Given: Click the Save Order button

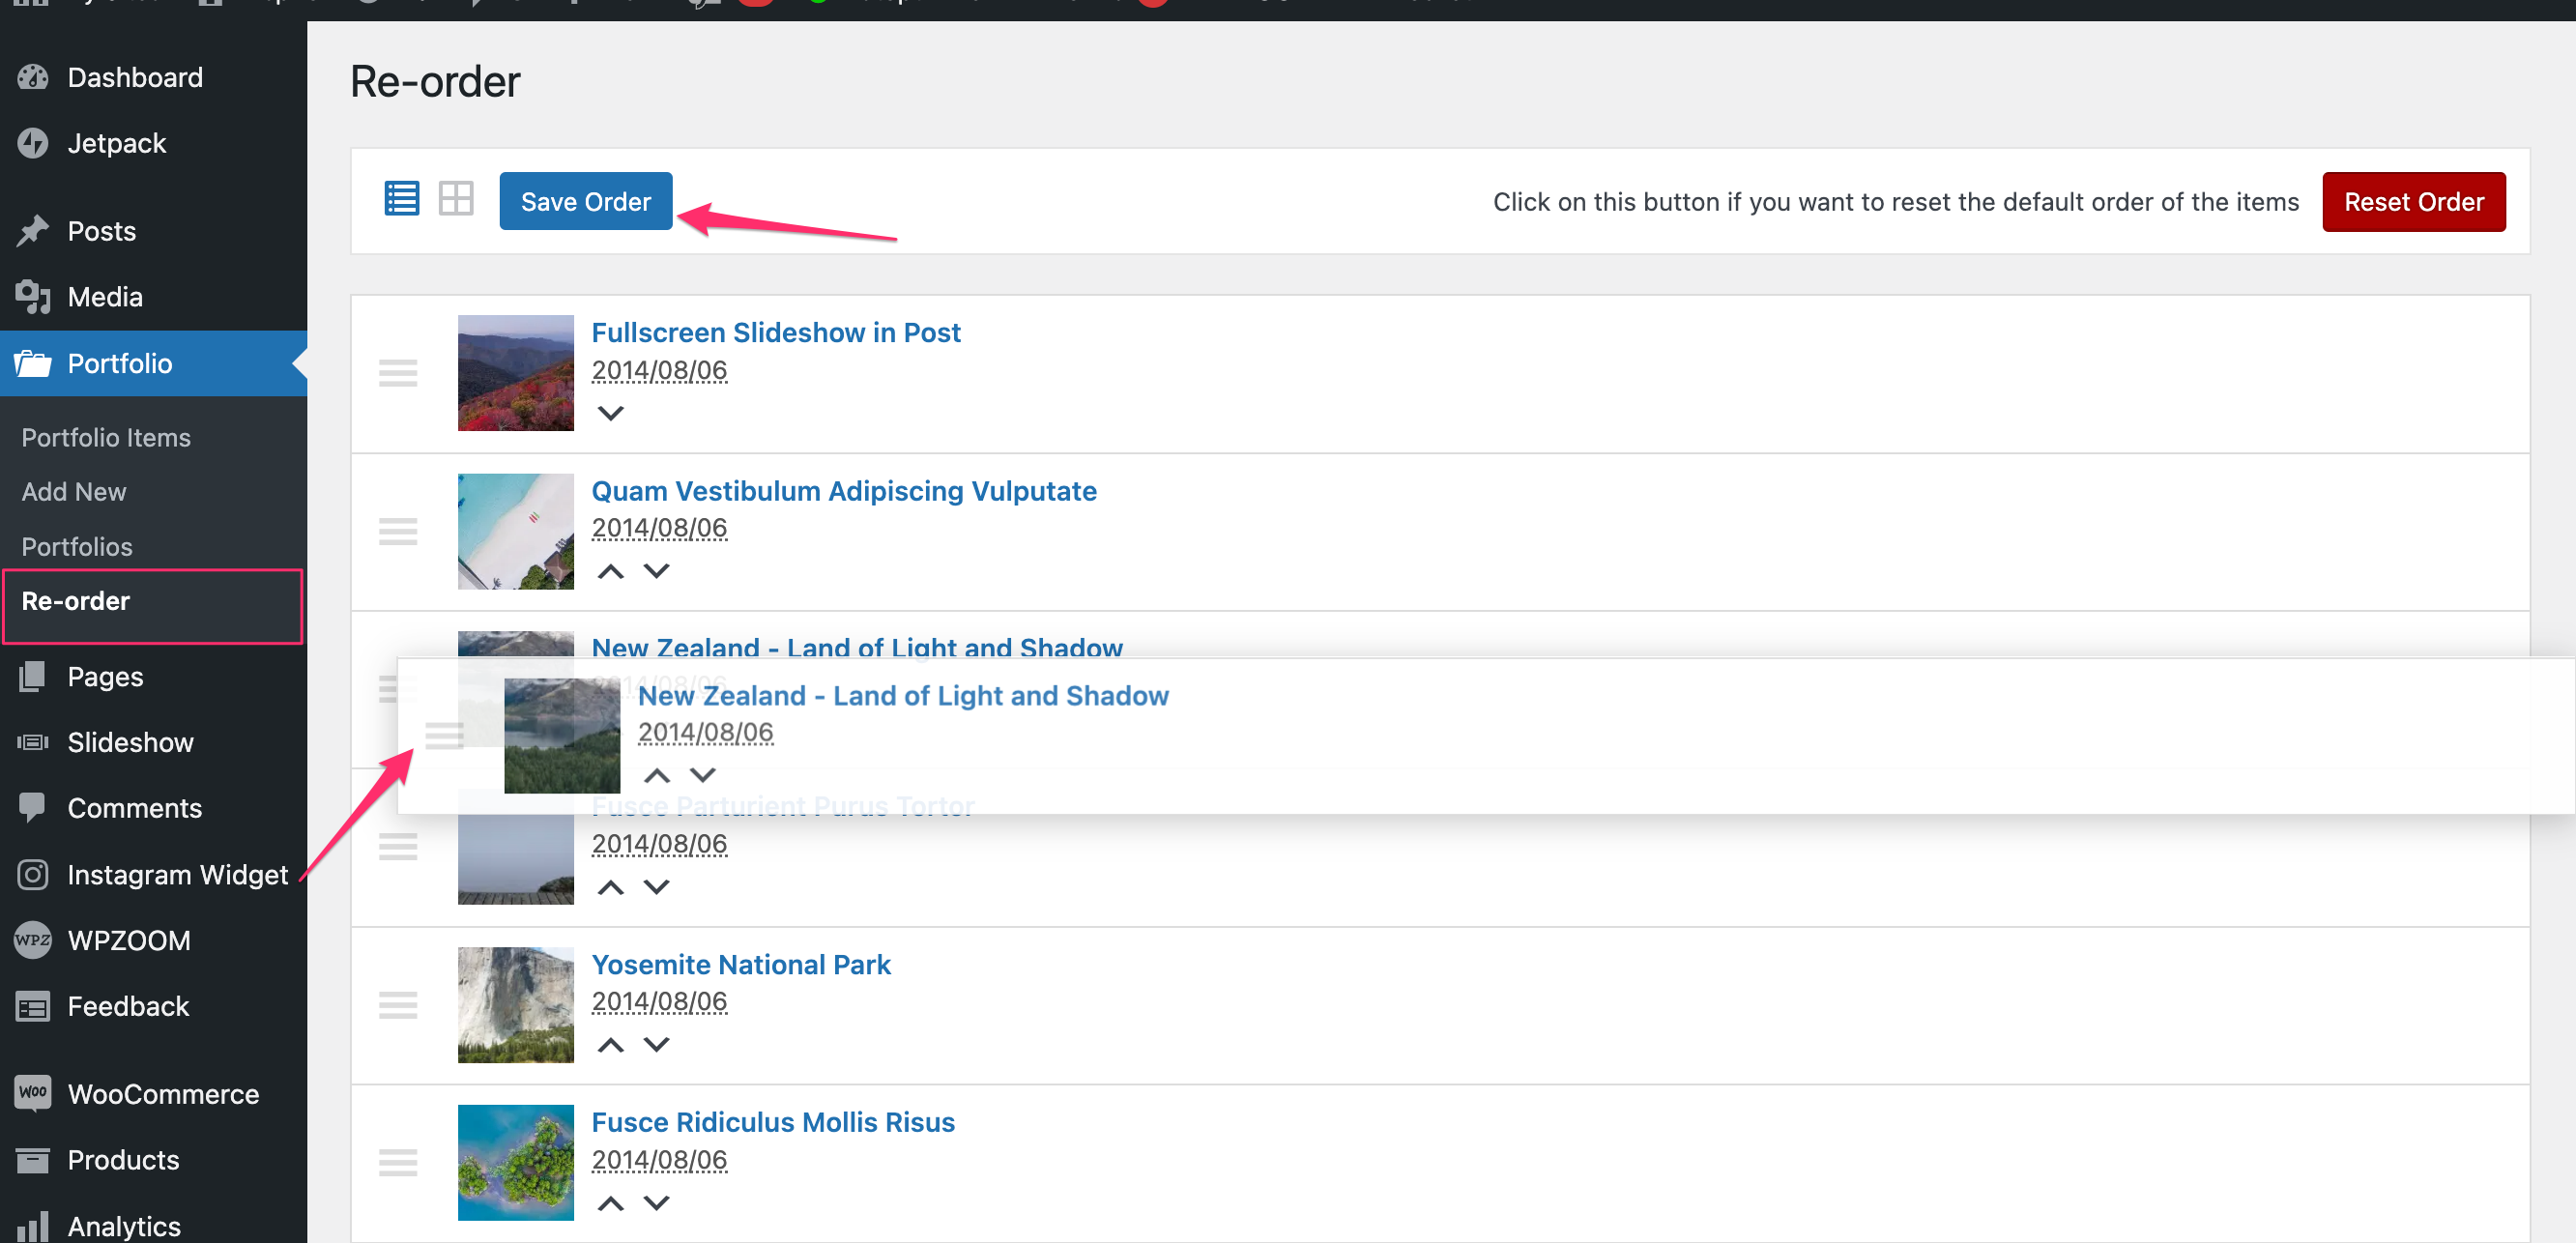Looking at the screenshot, I should [x=586, y=201].
